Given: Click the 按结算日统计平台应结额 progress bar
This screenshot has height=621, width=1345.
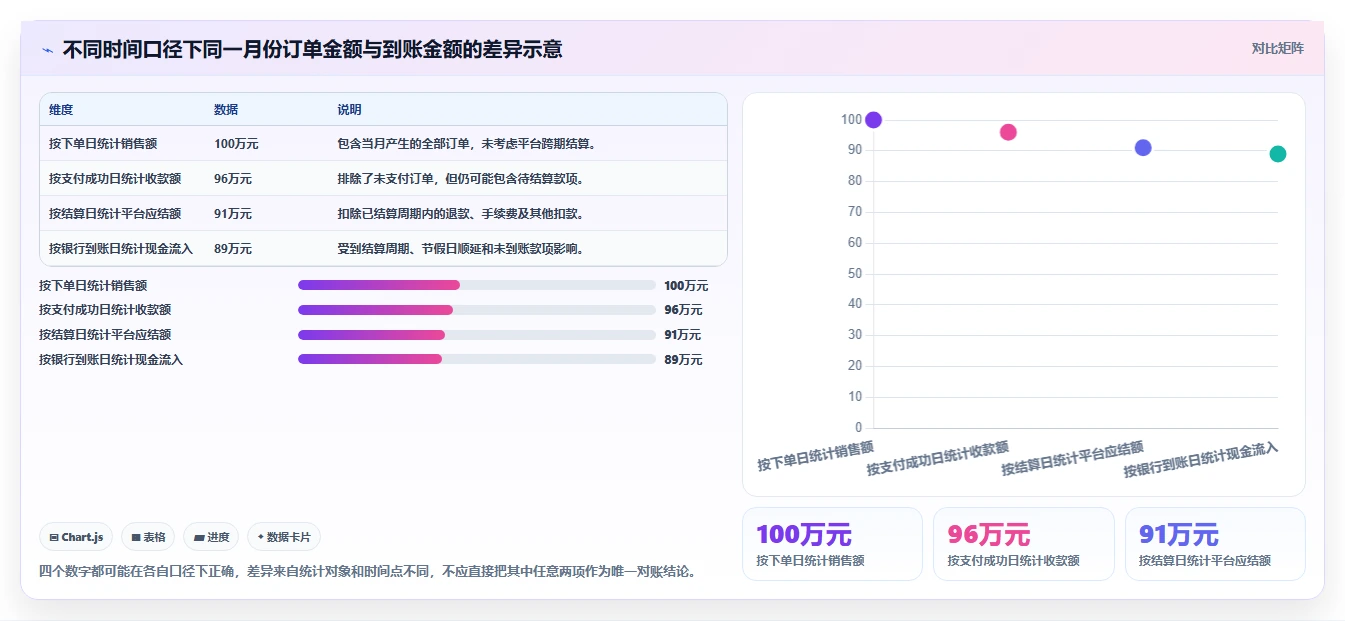Looking at the screenshot, I should 476,335.
